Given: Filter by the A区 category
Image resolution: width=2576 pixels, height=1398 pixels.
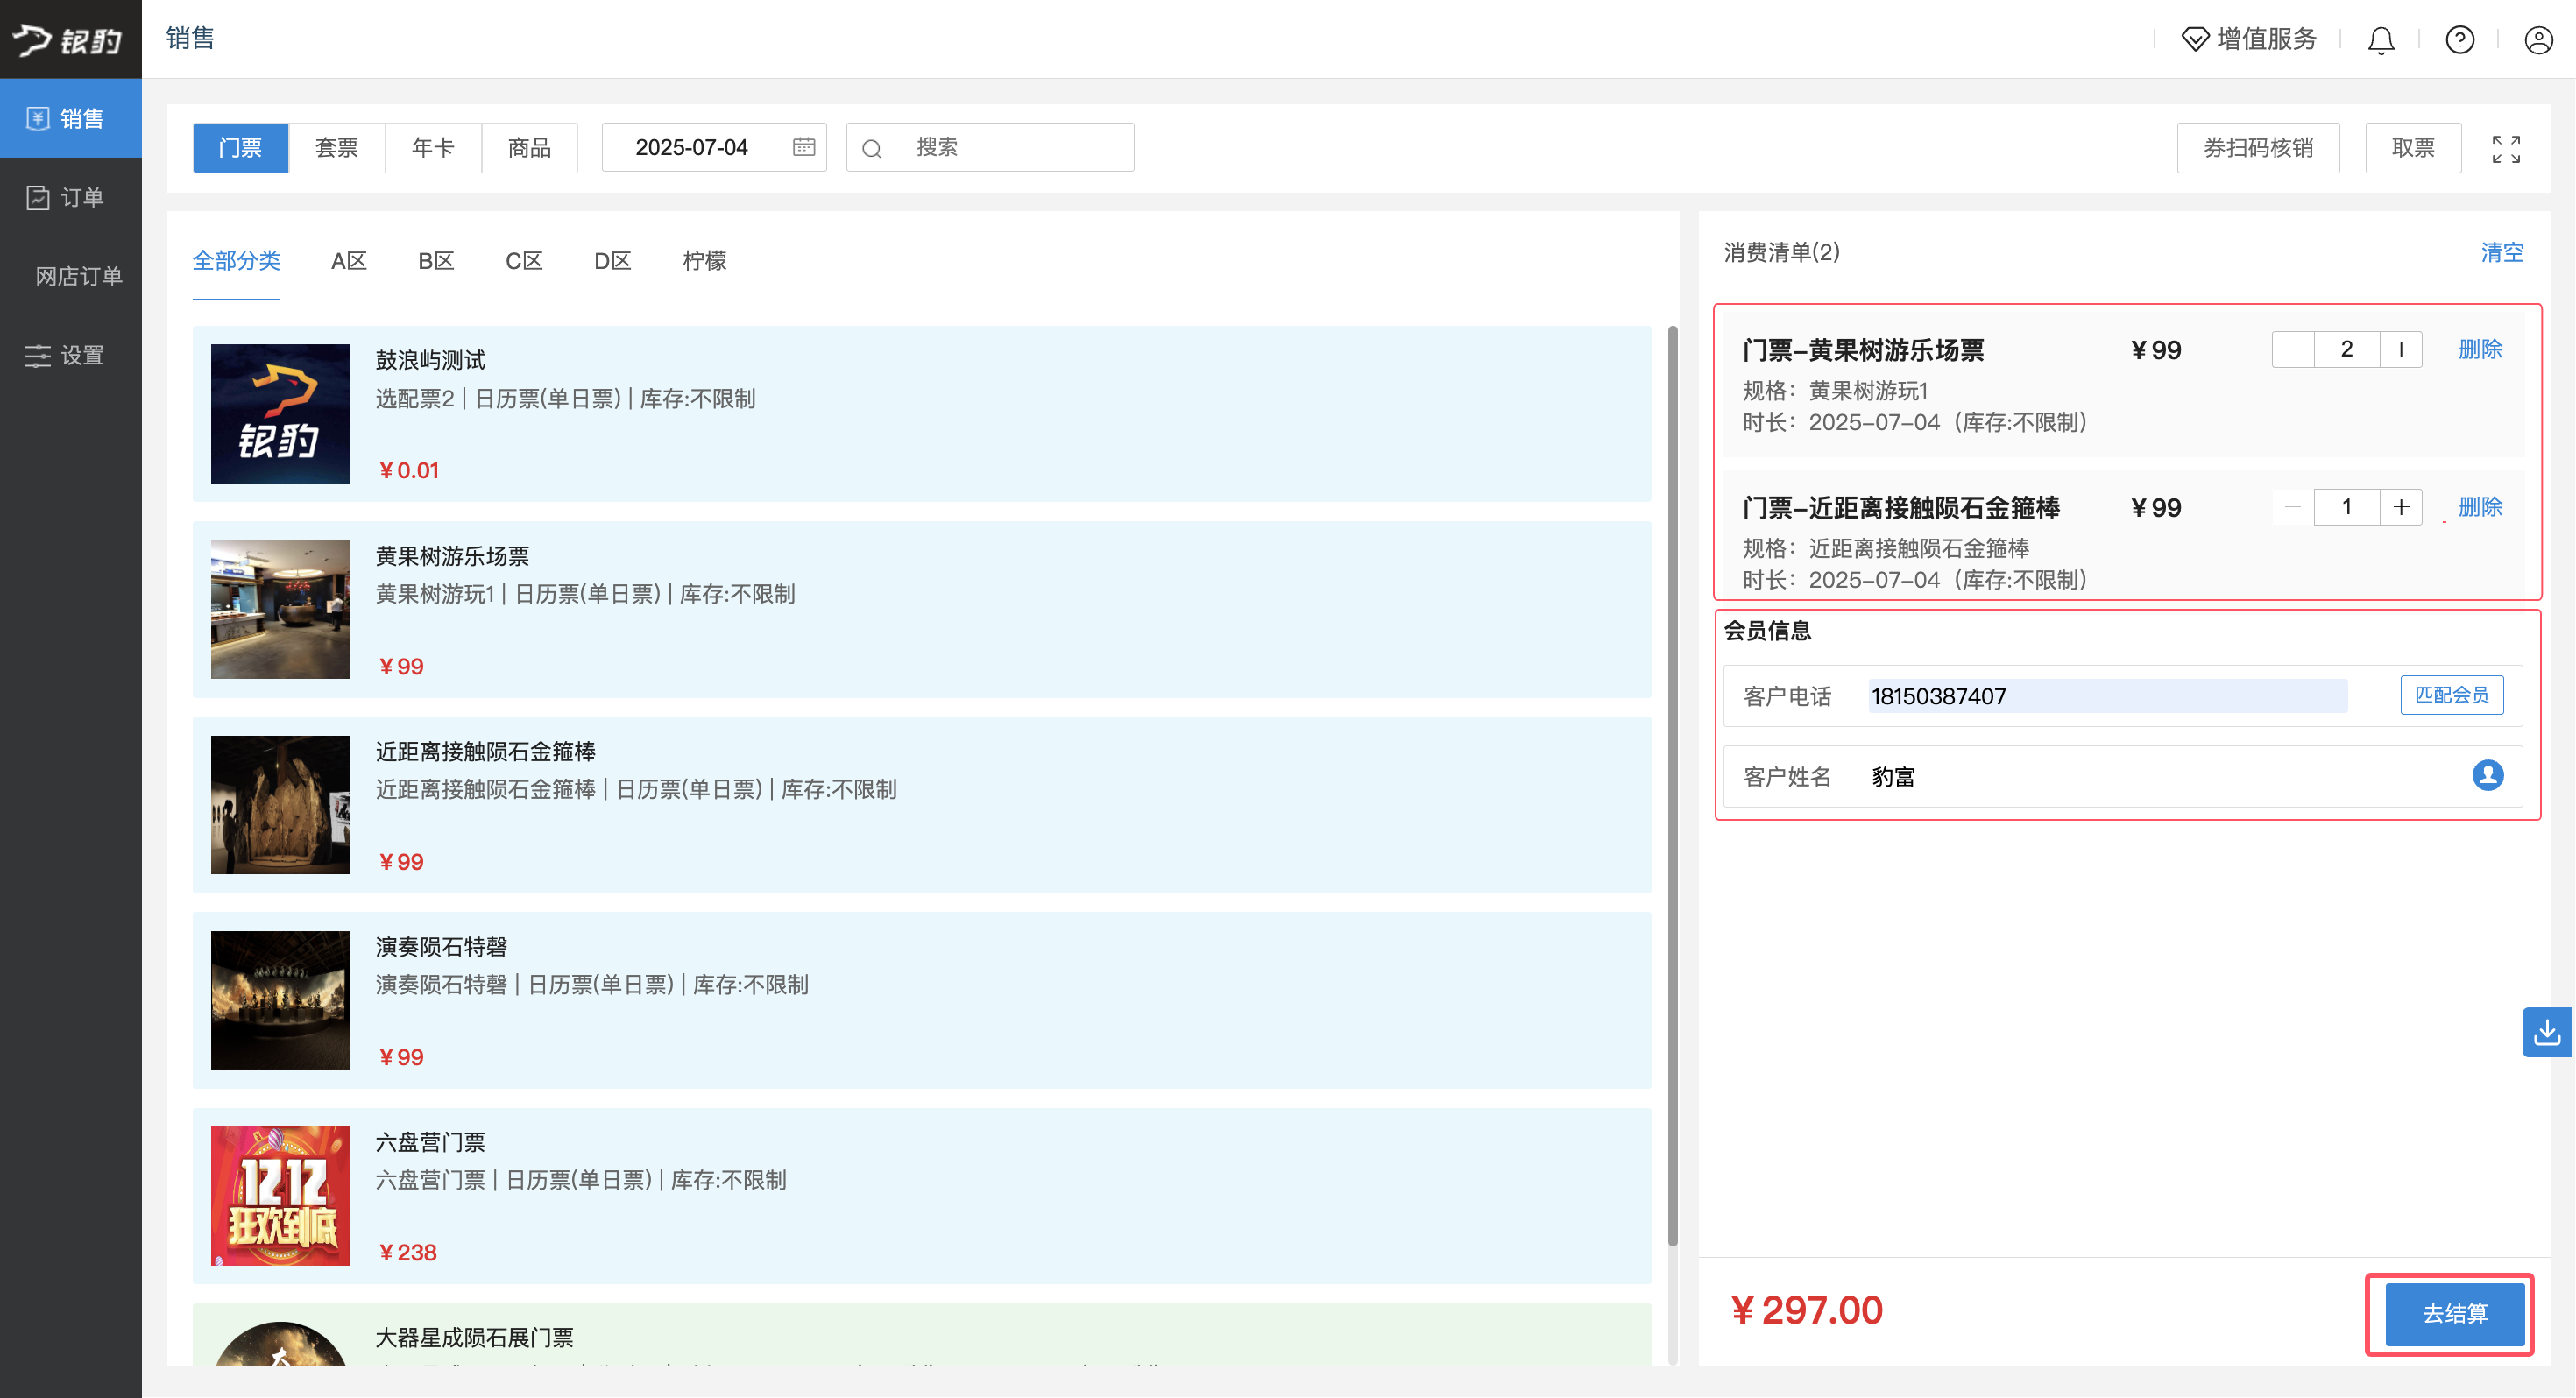Looking at the screenshot, I should click(348, 261).
